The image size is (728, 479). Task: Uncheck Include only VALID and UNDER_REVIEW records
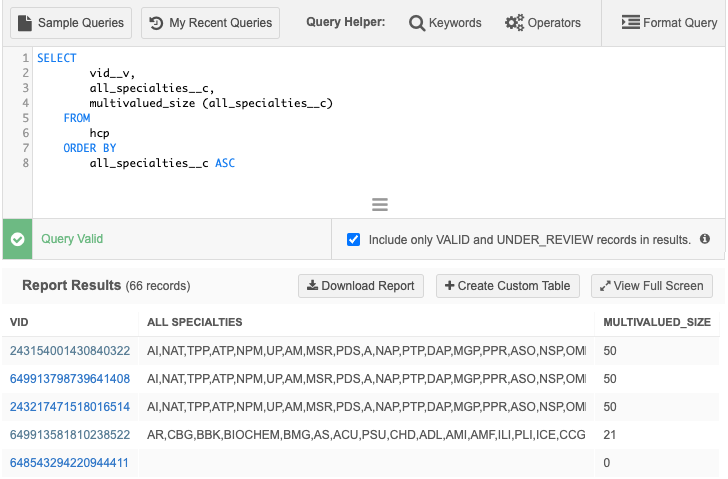point(353,240)
